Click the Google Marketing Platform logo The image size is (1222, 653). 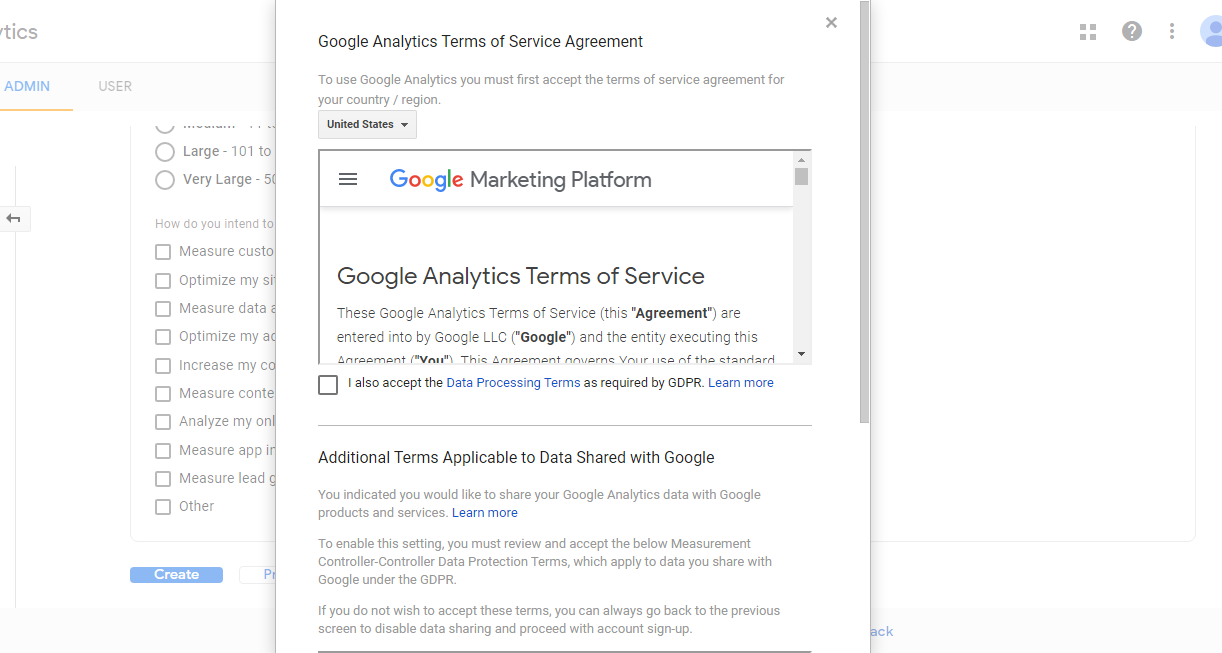coord(520,180)
